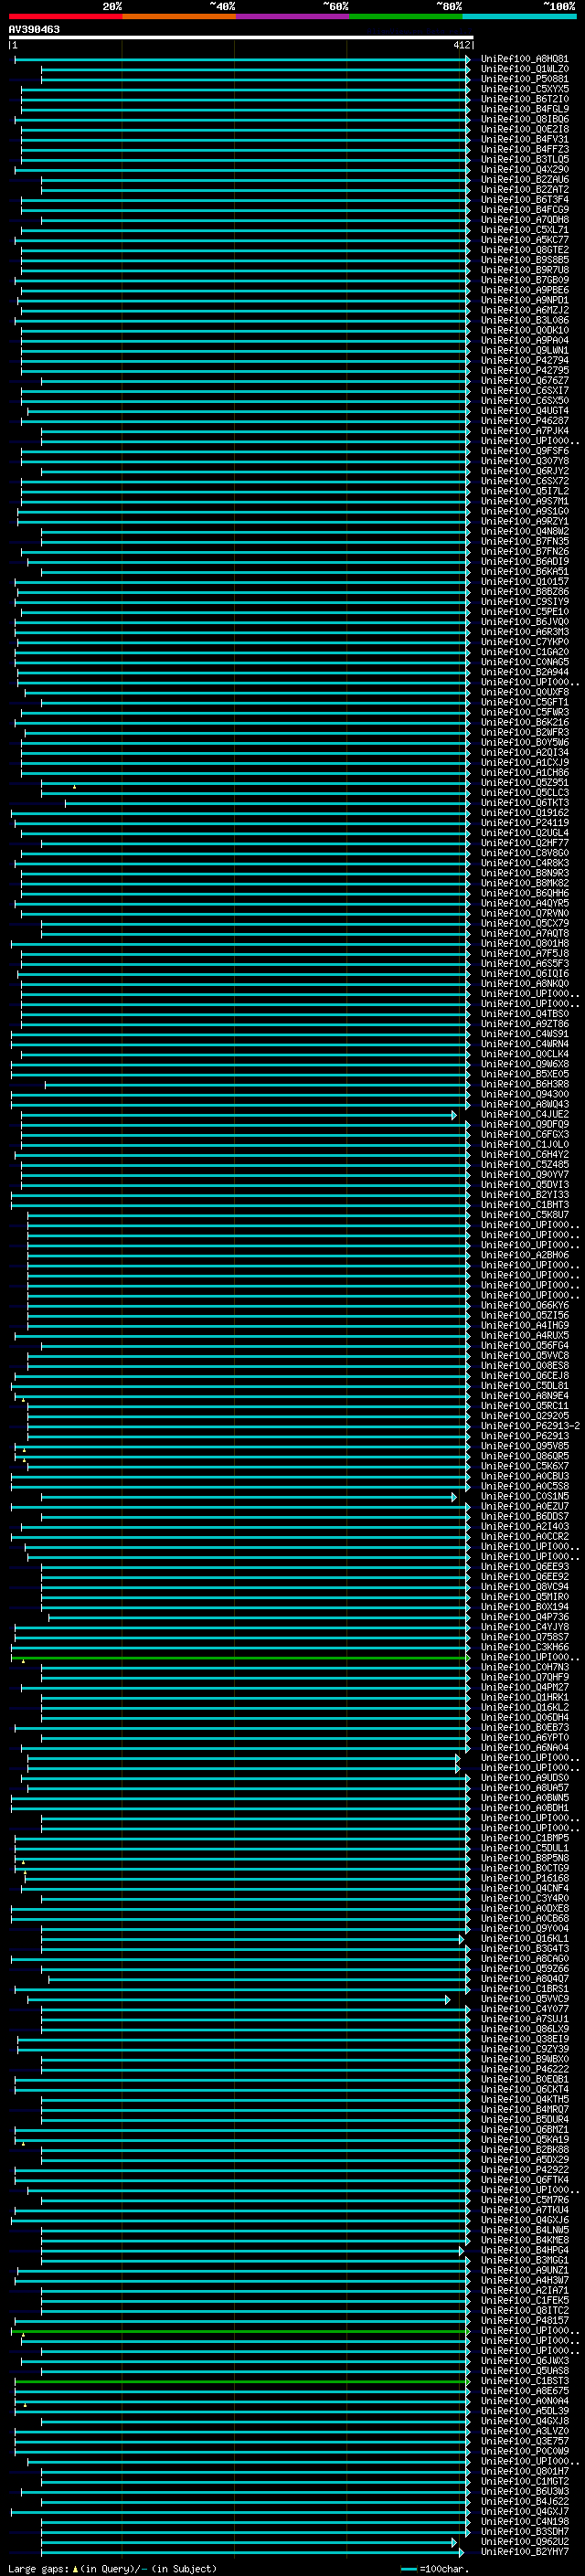Open hit UniRef100_P50881
Image resolution: width=585 pixels, height=2576 pixels.
click(x=524, y=79)
